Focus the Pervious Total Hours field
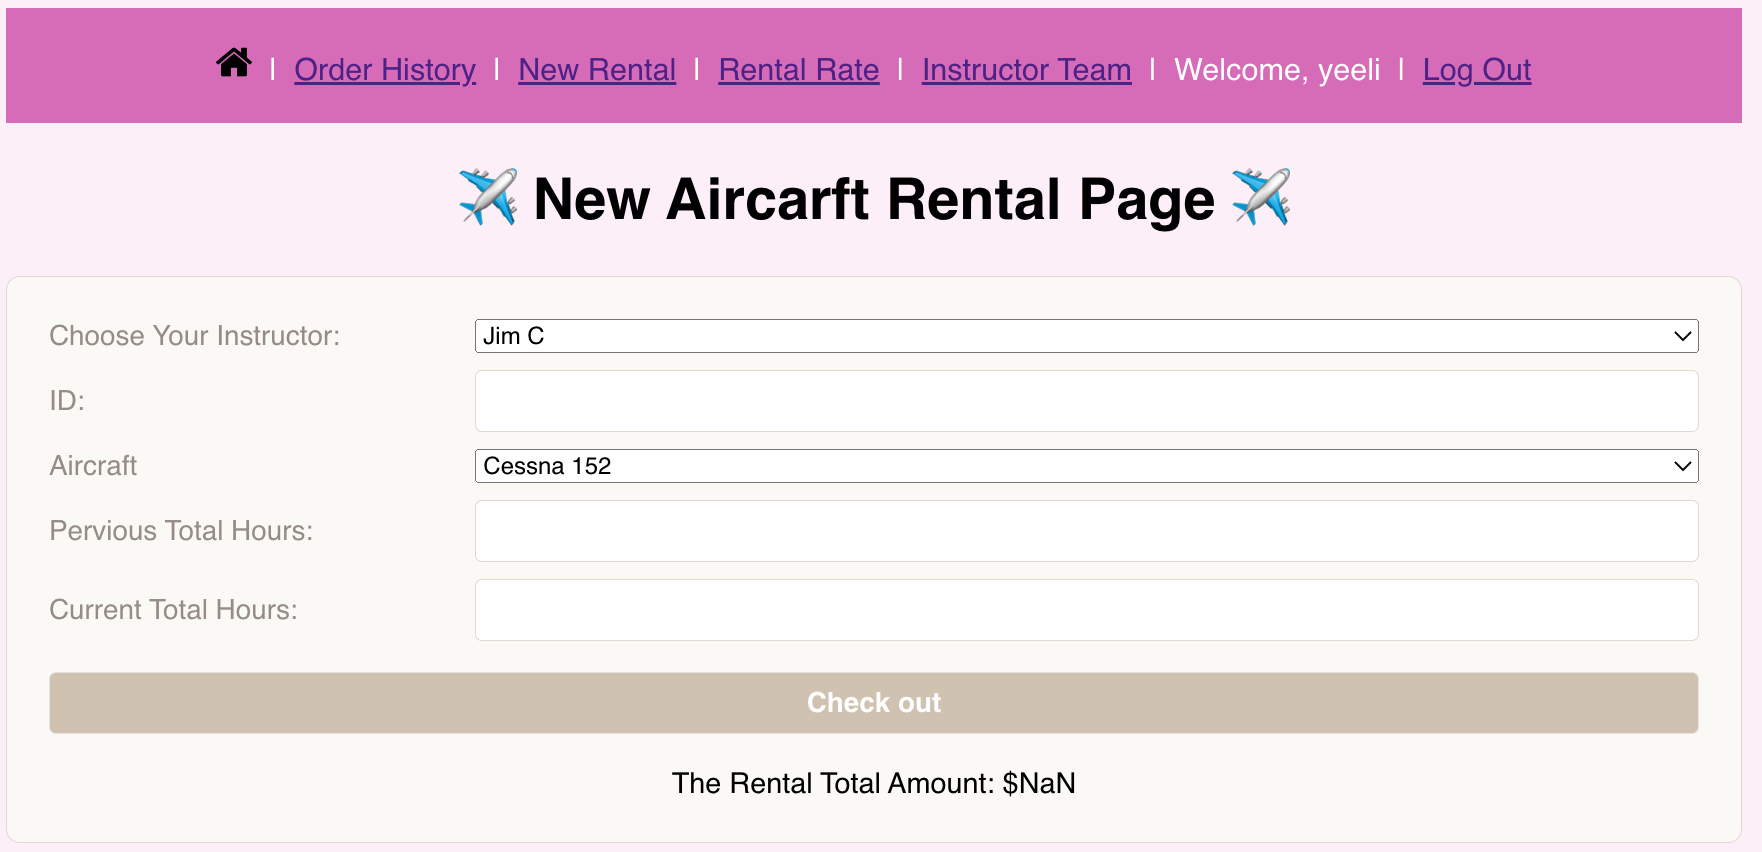Image resolution: width=1762 pixels, height=852 pixels. click(x=1087, y=531)
